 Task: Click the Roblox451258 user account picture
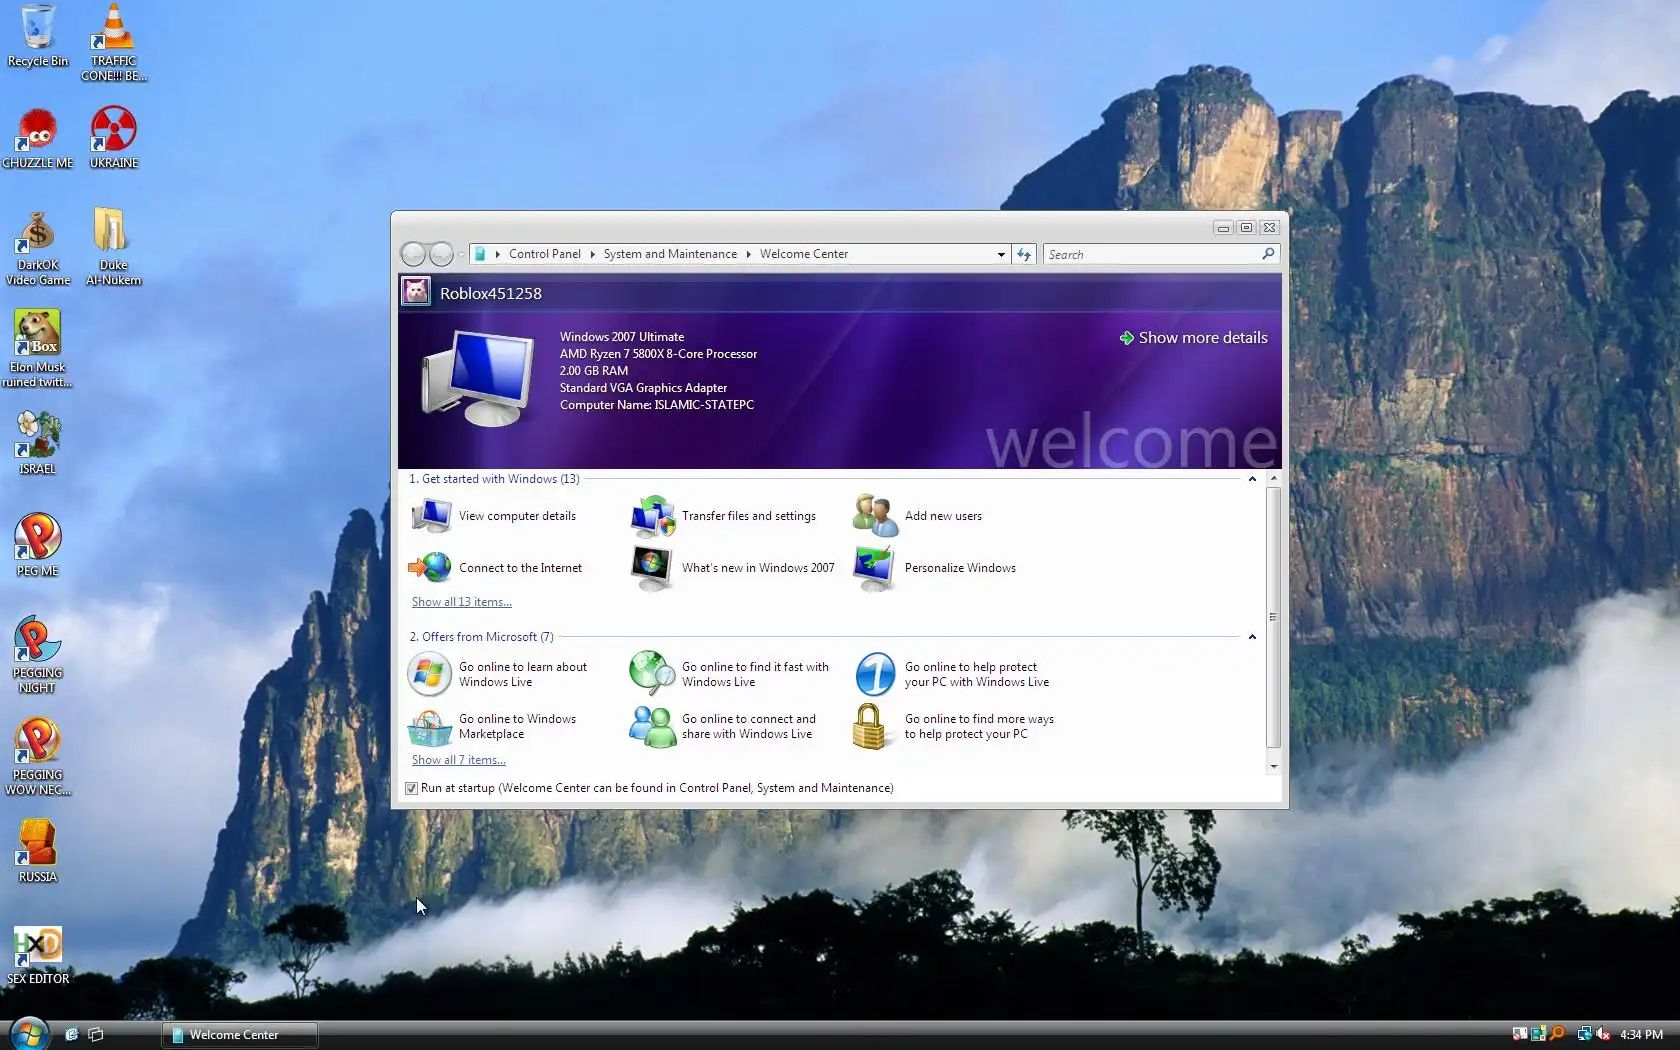[x=416, y=292]
